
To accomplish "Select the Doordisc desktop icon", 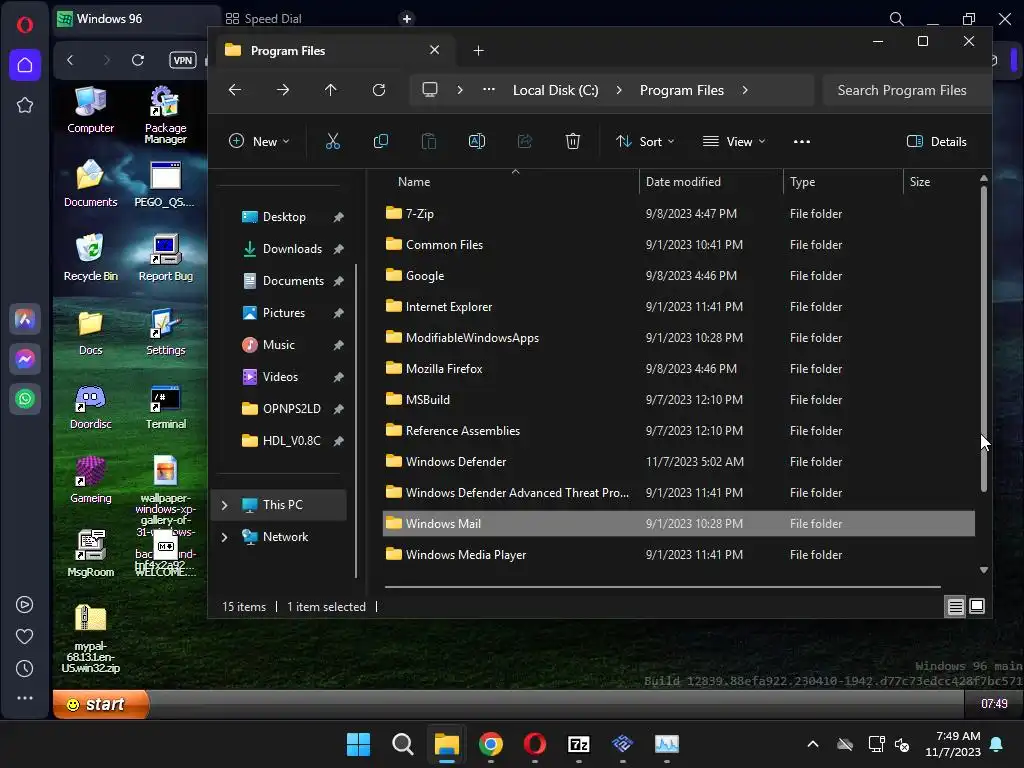I will pyautogui.click(x=91, y=406).
